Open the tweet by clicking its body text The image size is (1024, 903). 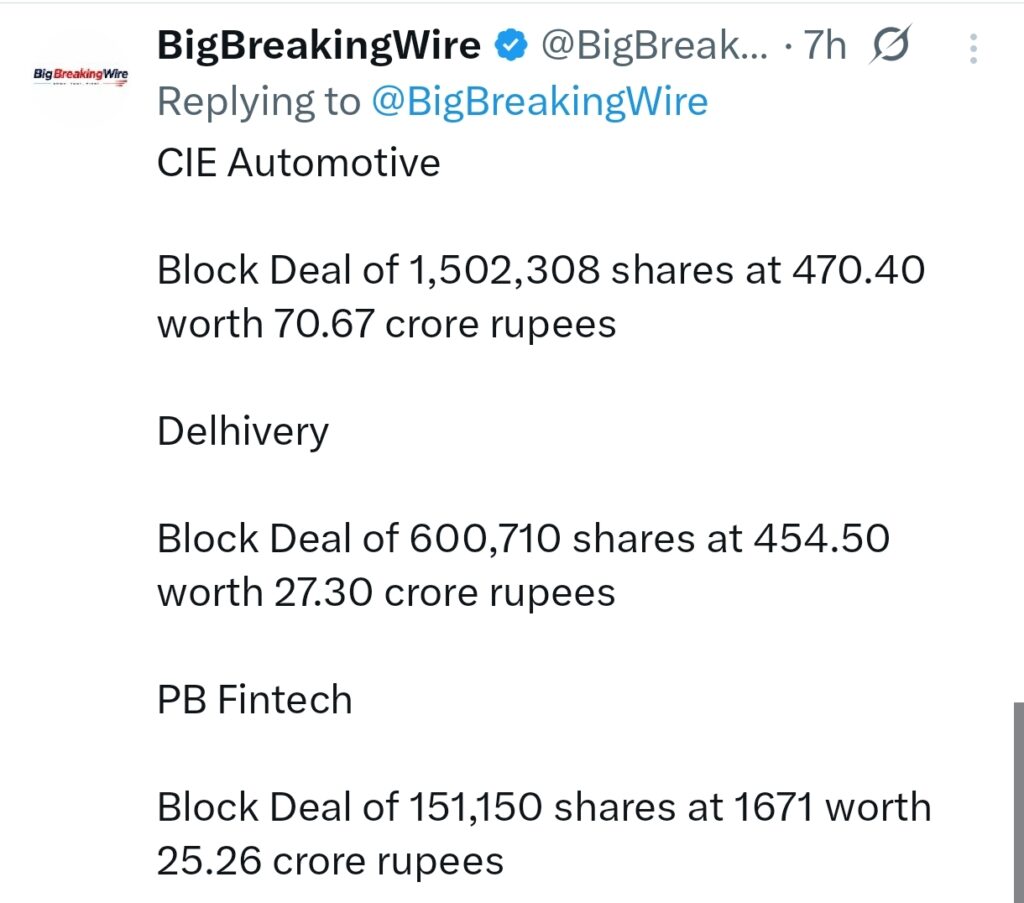[540, 295]
